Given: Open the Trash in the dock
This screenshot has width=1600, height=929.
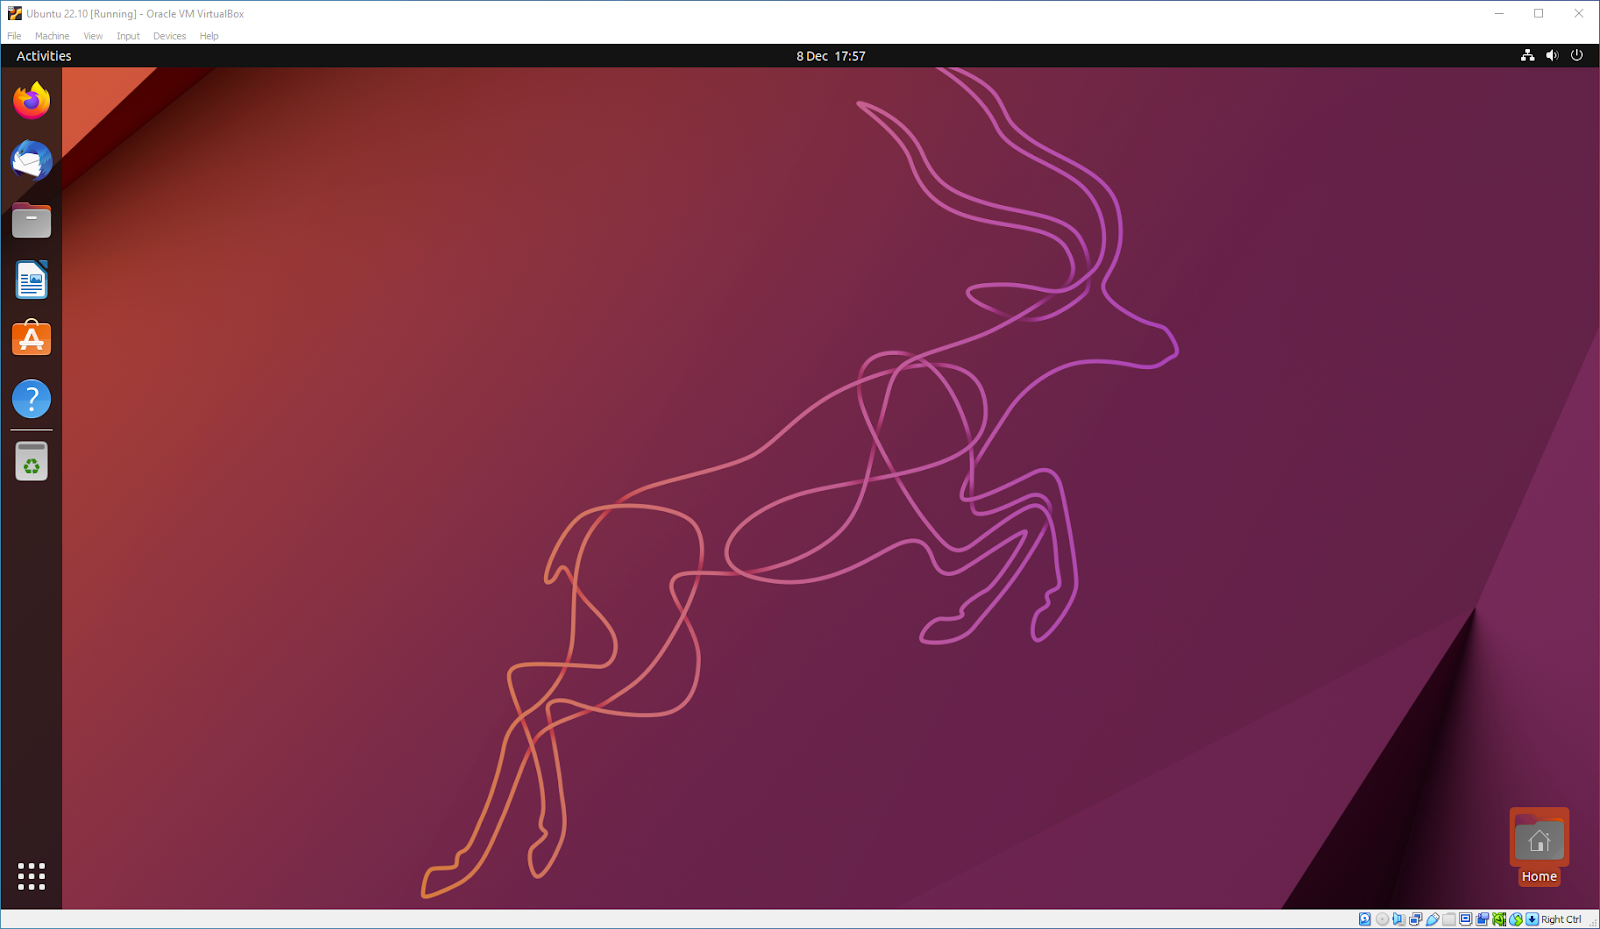Looking at the screenshot, I should 31,462.
